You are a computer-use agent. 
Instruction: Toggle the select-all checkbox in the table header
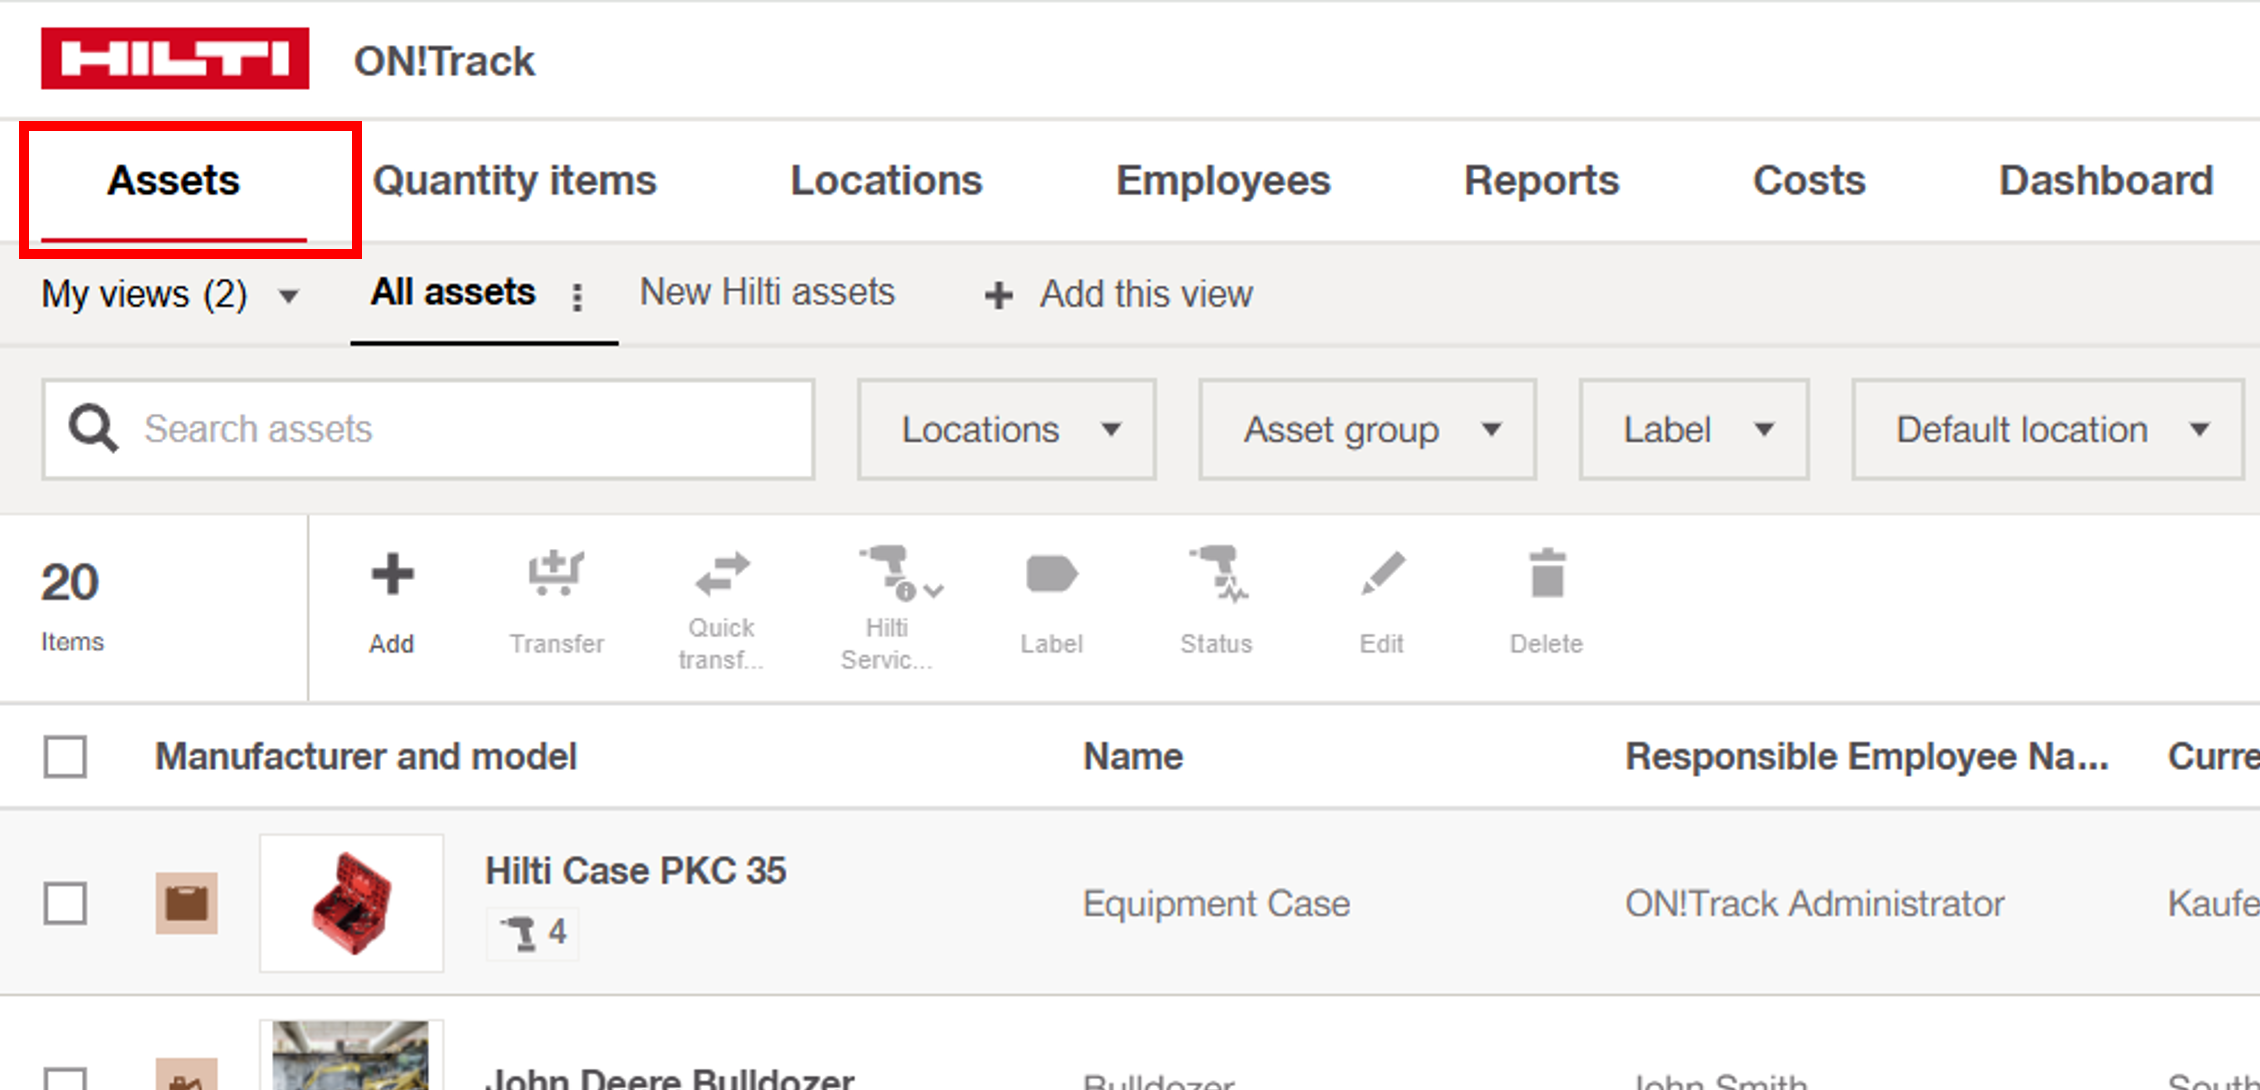(65, 757)
